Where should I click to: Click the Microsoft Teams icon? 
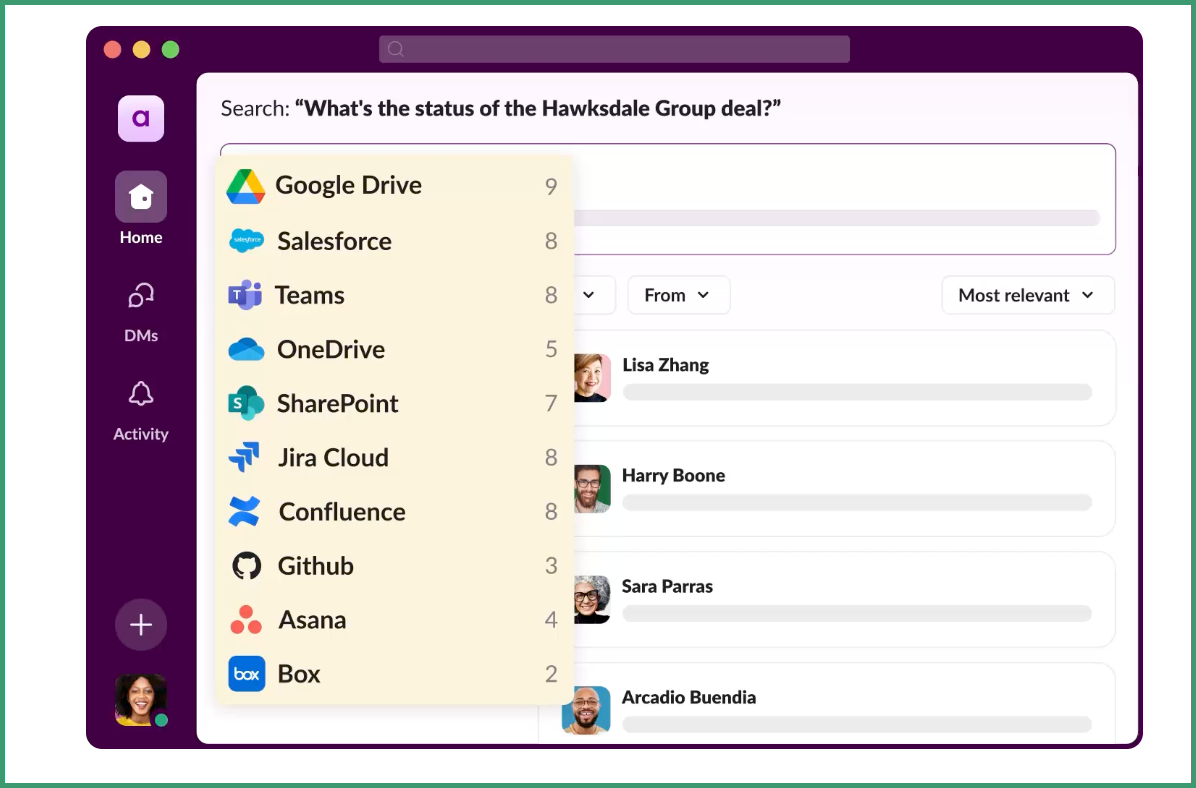(x=245, y=294)
